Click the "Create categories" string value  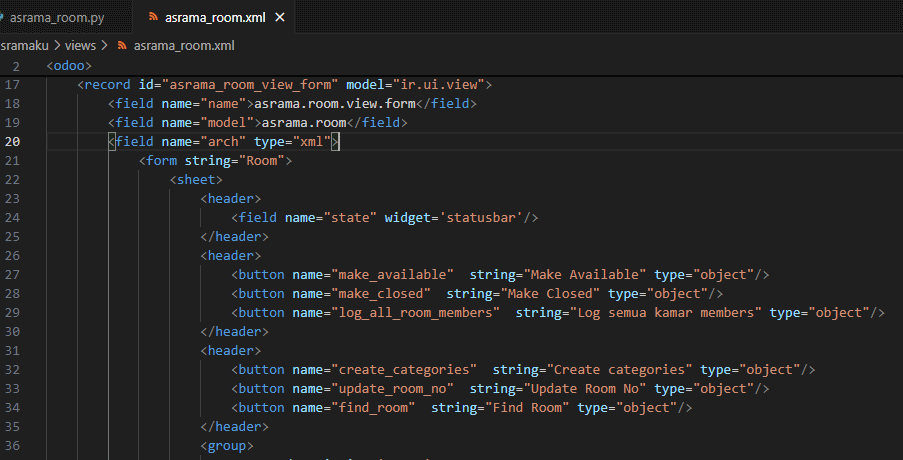[x=619, y=370]
